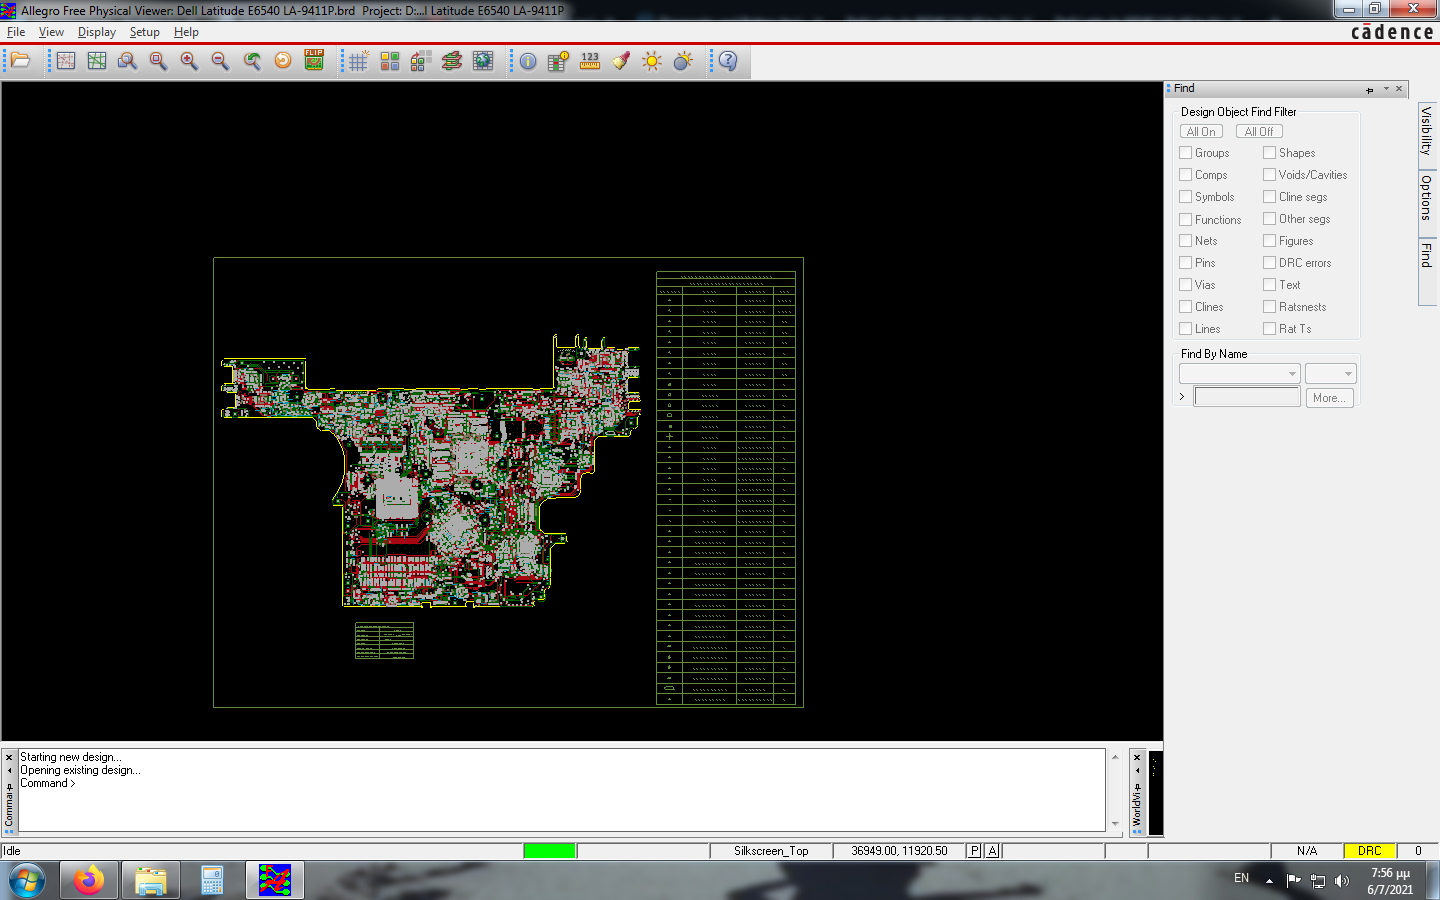This screenshot has width=1440, height=900.
Task: Expand the Find By Name object type dropdown
Action: (1240, 373)
